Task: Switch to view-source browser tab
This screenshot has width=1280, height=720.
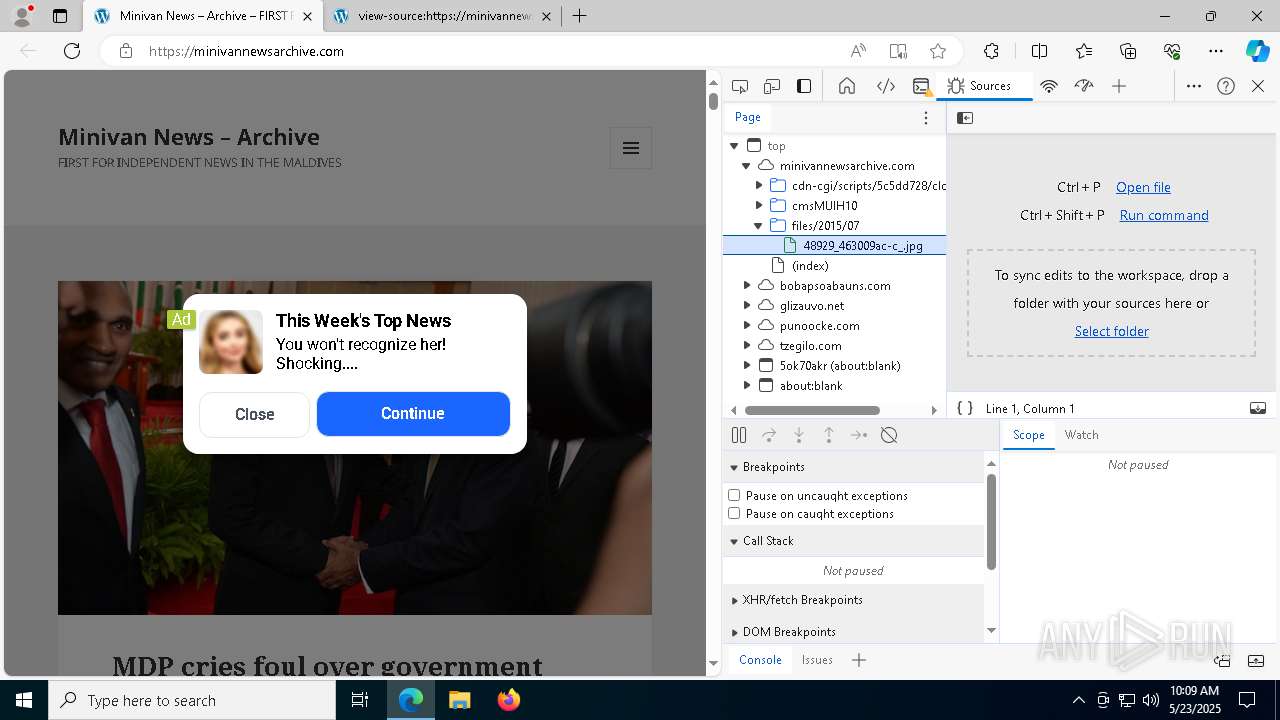Action: point(445,16)
